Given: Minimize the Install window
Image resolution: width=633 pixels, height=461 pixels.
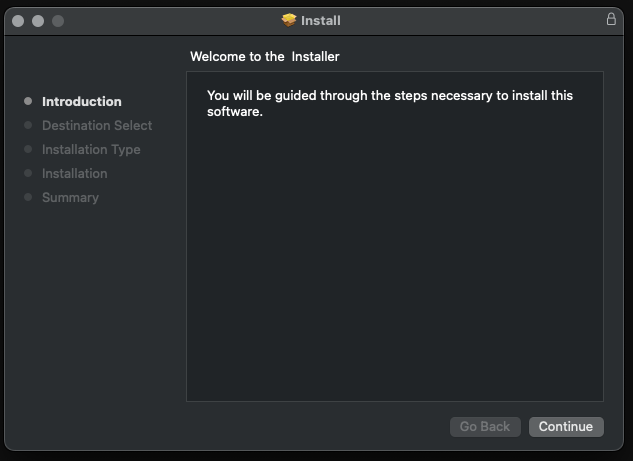Looking at the screenshot, I should click(38, 21).
